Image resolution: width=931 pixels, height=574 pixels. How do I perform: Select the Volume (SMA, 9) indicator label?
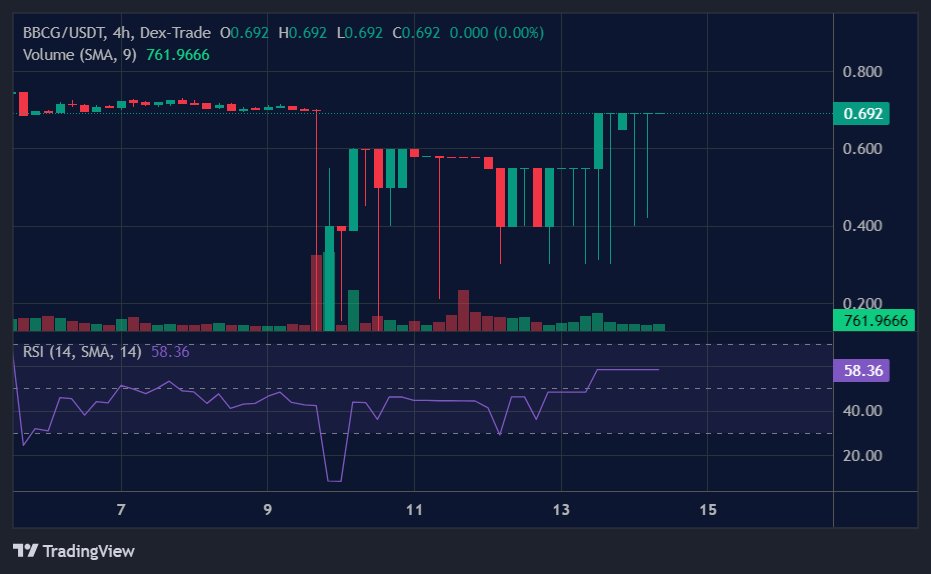(80, 55)
